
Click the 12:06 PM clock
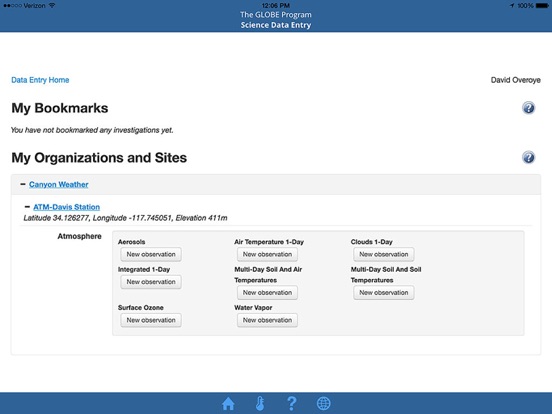coord(276,5)
